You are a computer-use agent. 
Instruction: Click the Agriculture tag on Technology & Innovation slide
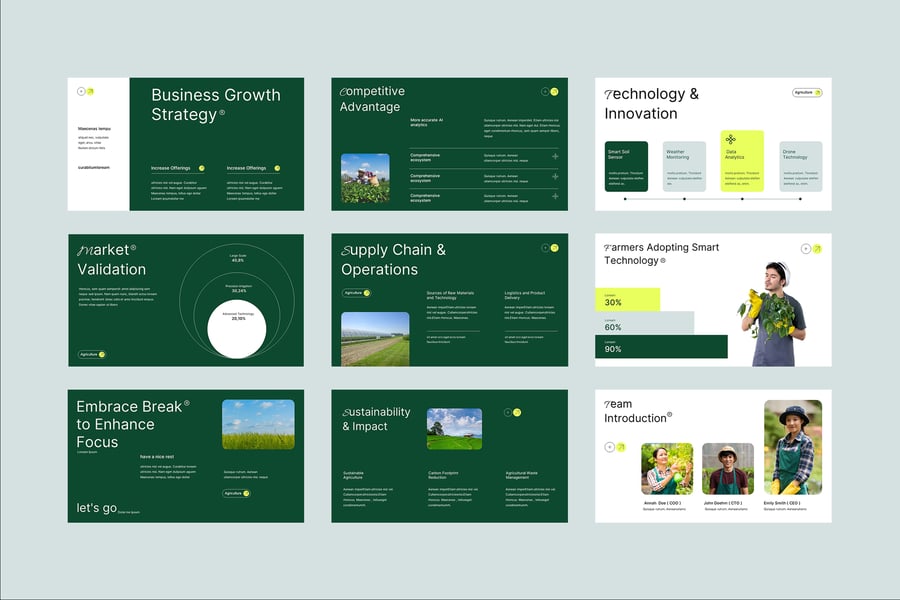(x=807, y=92)
